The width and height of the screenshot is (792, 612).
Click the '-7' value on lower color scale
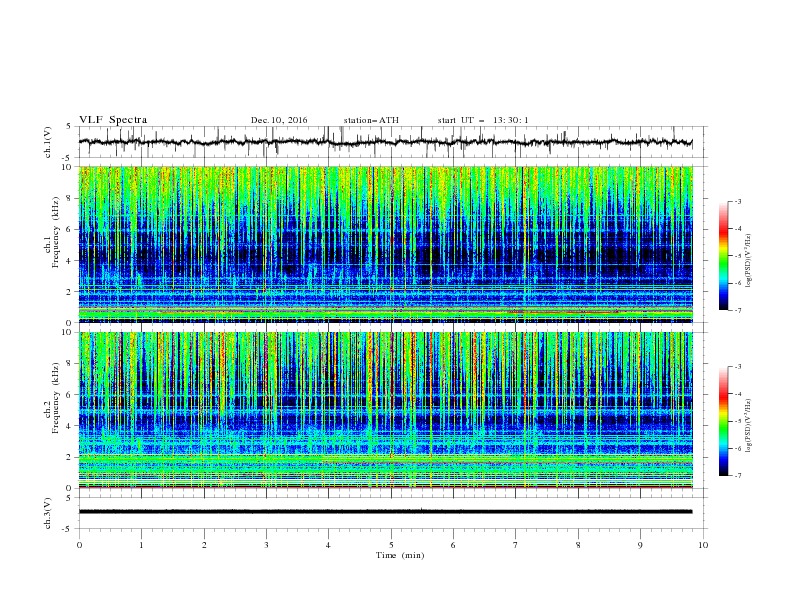[737, 475]
